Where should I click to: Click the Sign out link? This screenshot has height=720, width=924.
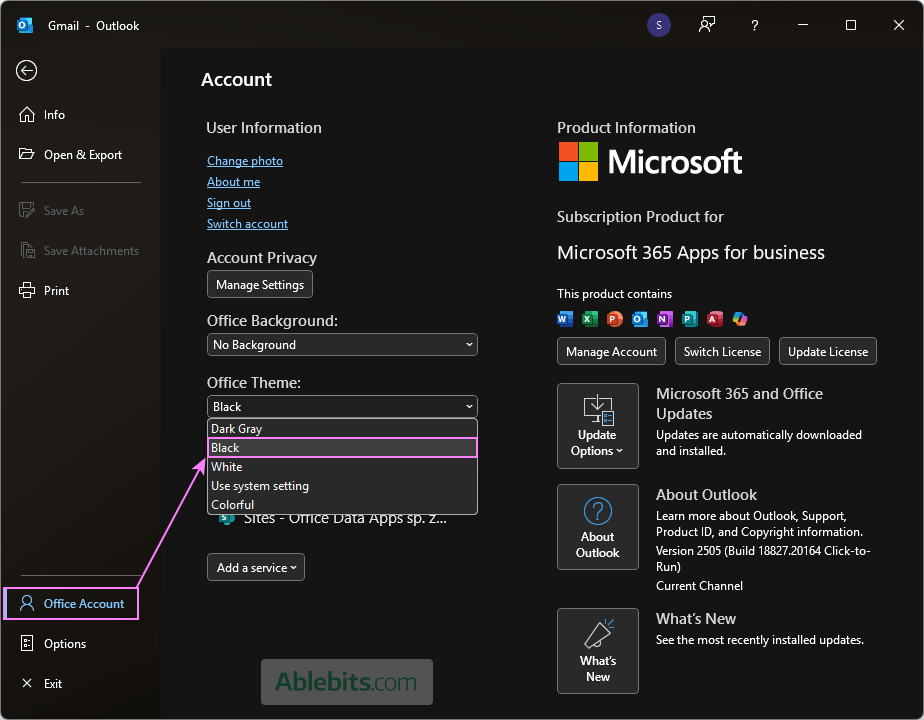229,203
